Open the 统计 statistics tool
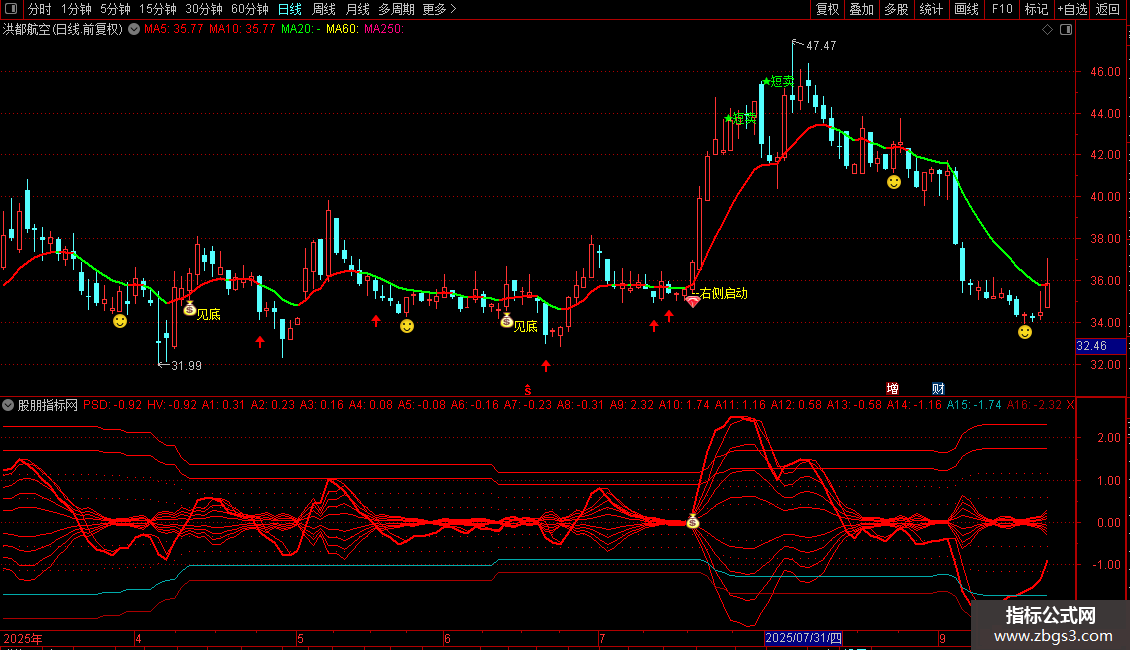The image size is (1130, 650). [x=930, y=9]
